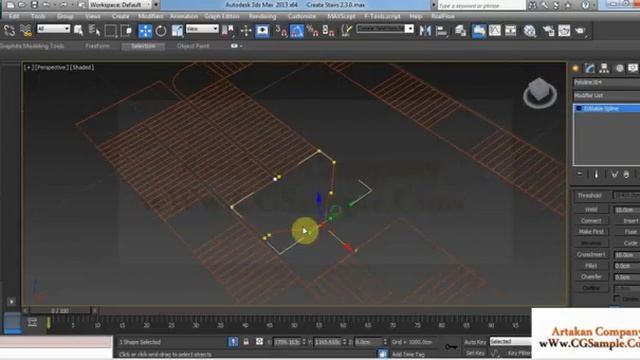640x360 pixels.
Task: Toggle Keyboard Shortcut Override icon
Action: 262,31
